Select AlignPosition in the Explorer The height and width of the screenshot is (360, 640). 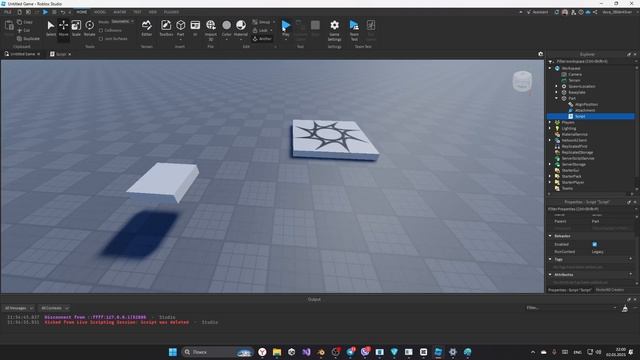click(x=586, y=104)
